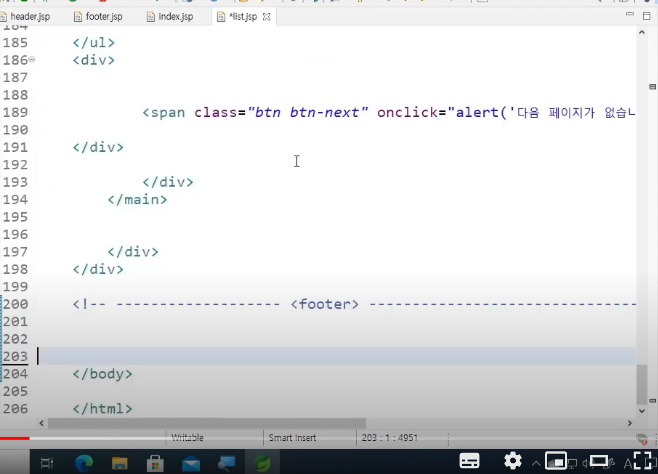Click the horizontal scrollbar left arrow

coord(42,423)
